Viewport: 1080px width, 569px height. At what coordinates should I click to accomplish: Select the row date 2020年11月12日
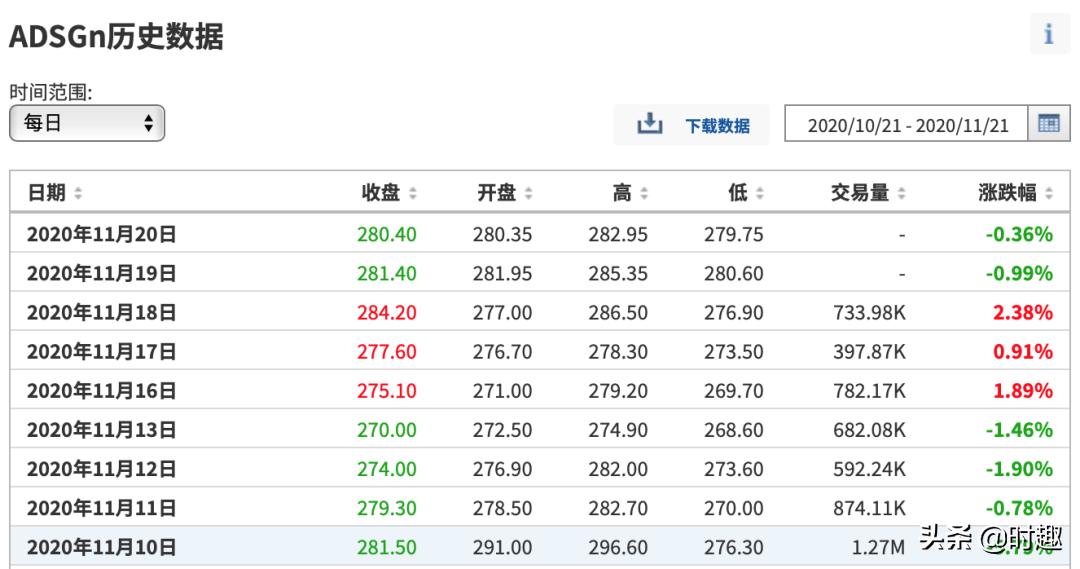pos(101,469)
